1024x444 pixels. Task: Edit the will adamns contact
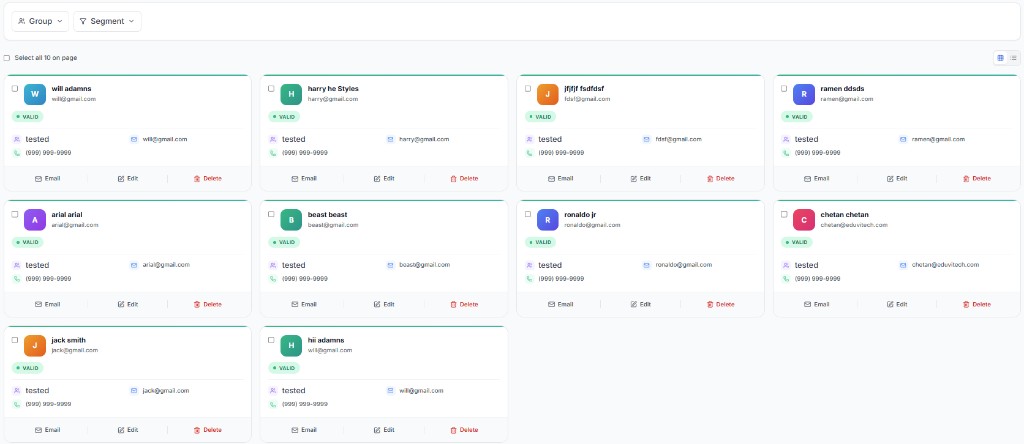(x=127, y=178)
